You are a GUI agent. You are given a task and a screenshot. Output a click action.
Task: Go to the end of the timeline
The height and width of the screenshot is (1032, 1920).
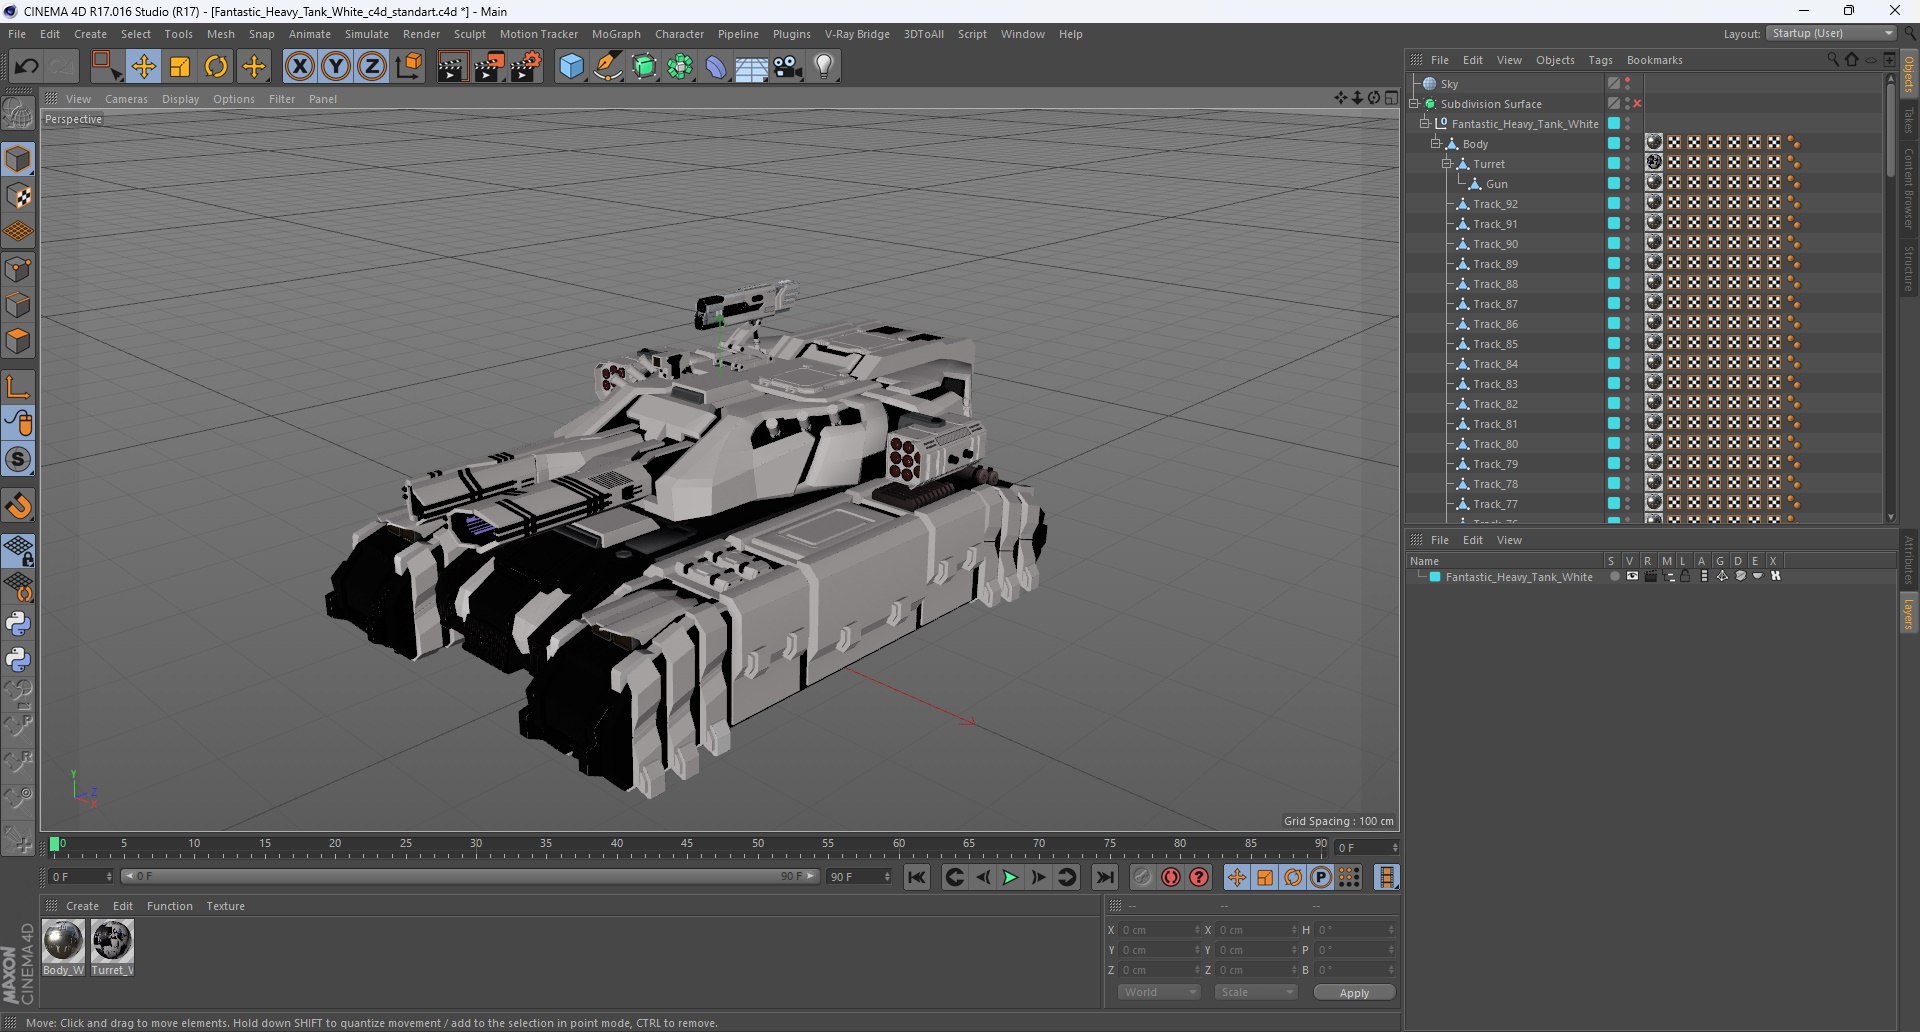point(1105,877)
